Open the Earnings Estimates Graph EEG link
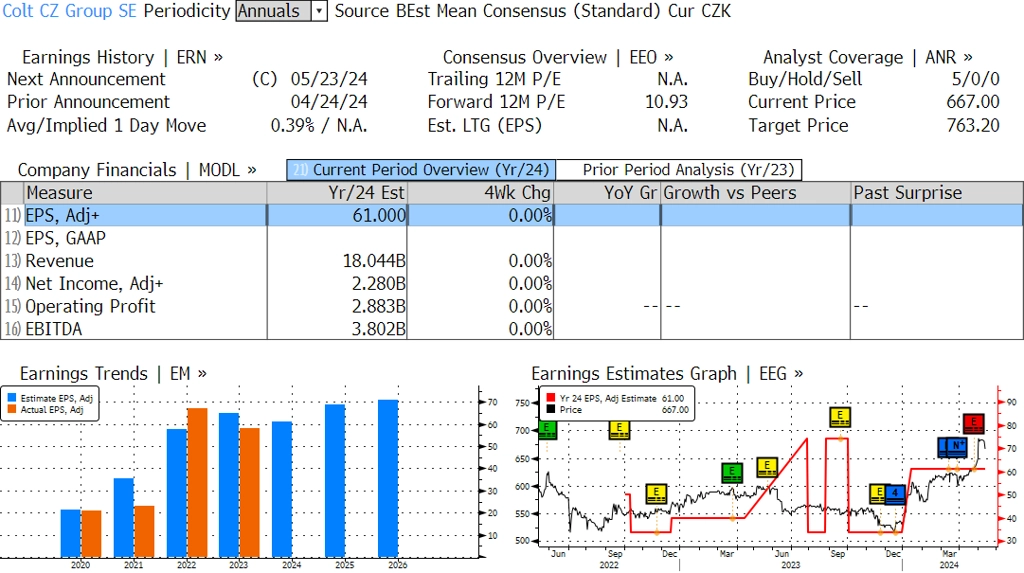This screenshot has width=1024, height=573. click(x=667, y=374)
